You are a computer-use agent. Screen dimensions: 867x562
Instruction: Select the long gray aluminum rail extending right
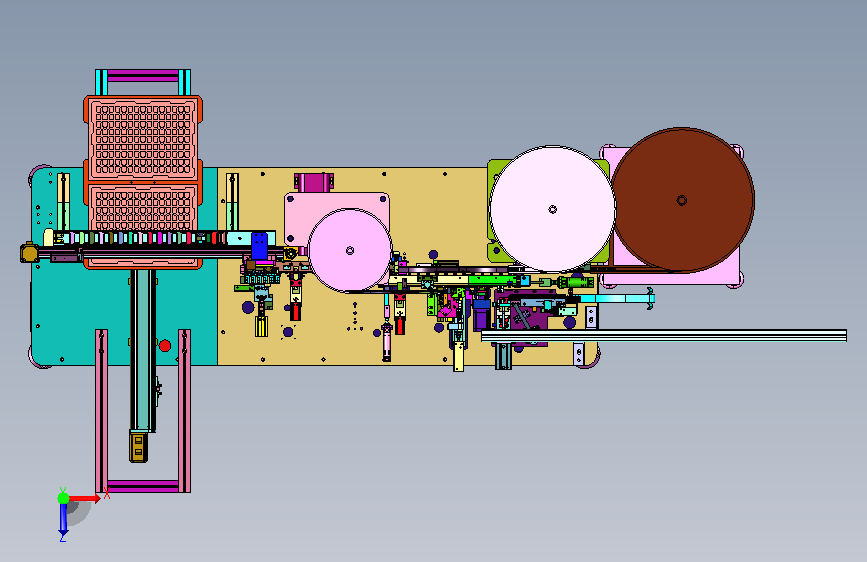click(664, 336)
